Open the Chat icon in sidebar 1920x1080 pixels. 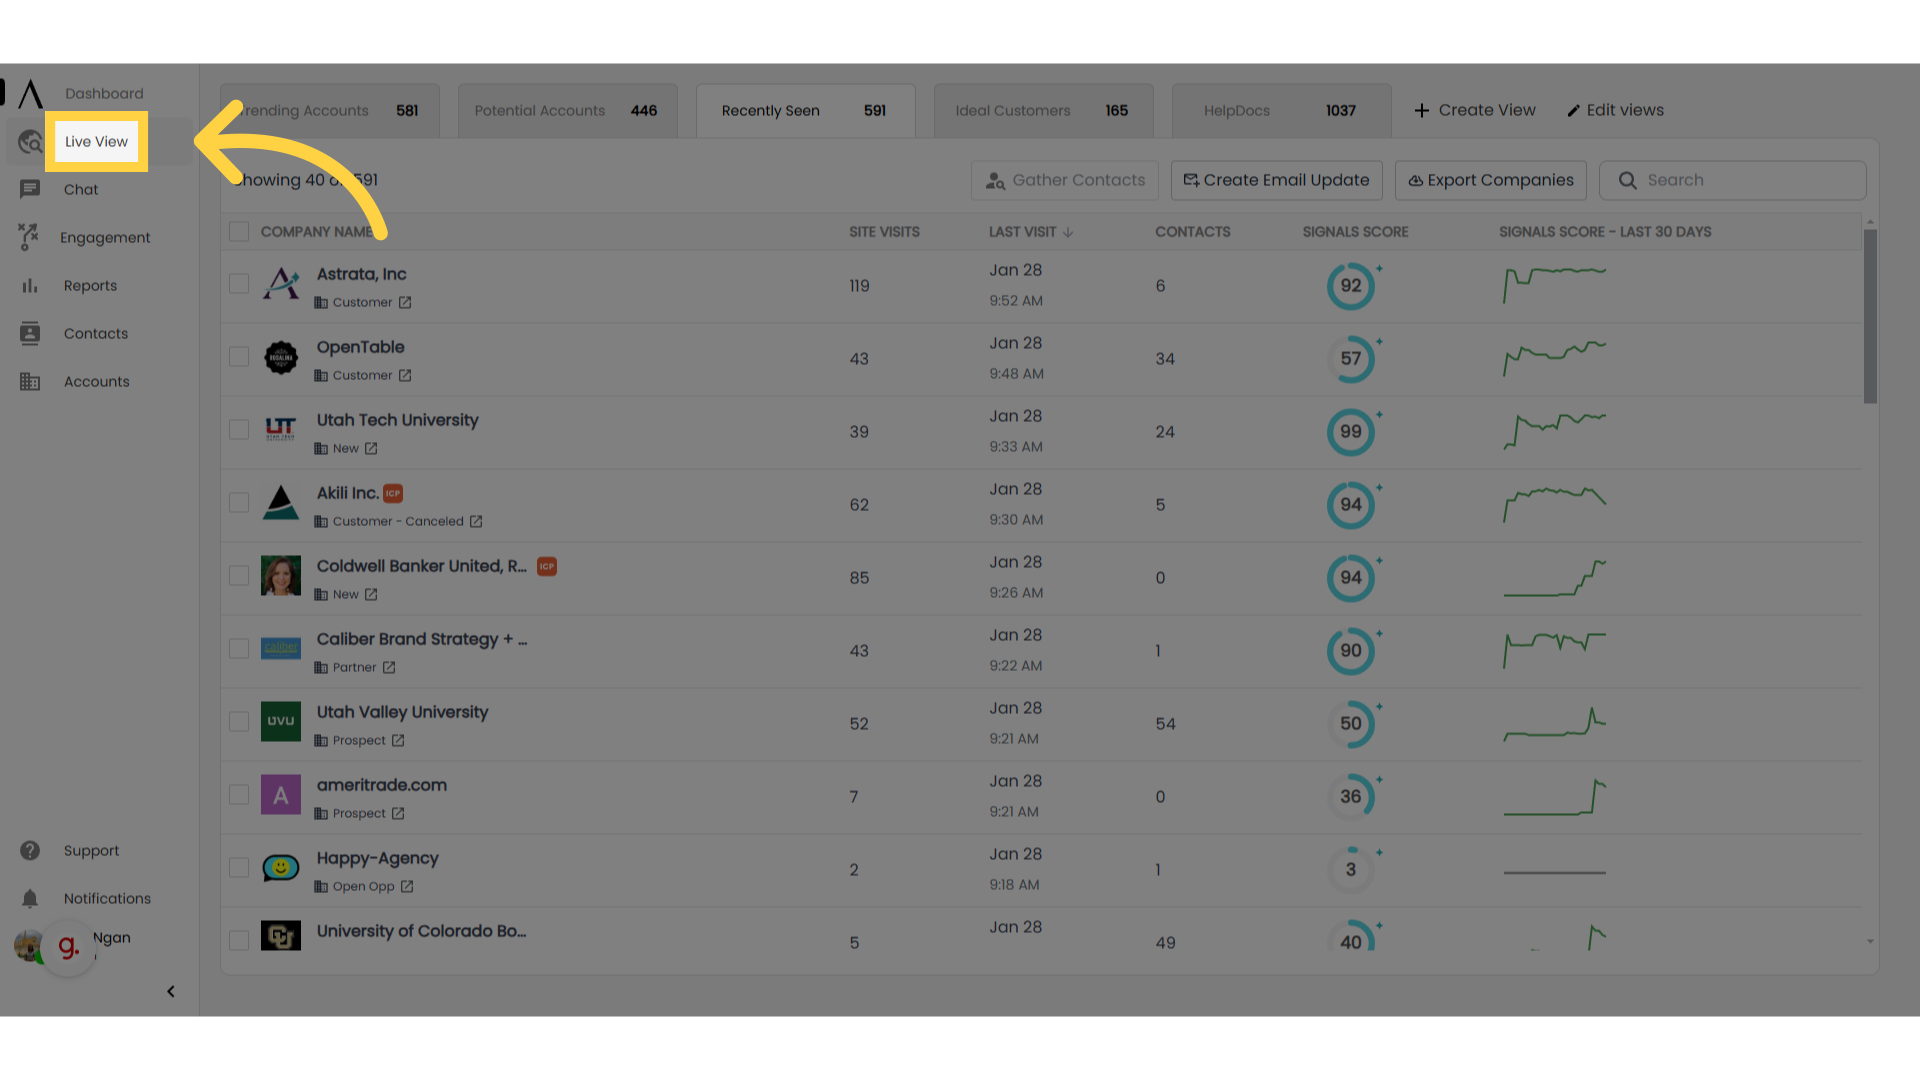point(30,189)
